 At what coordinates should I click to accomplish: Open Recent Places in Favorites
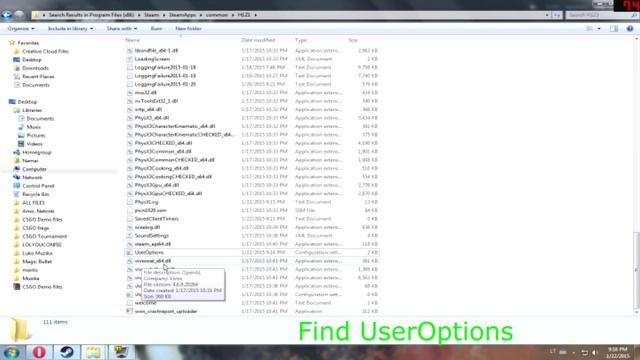[38, 76]
